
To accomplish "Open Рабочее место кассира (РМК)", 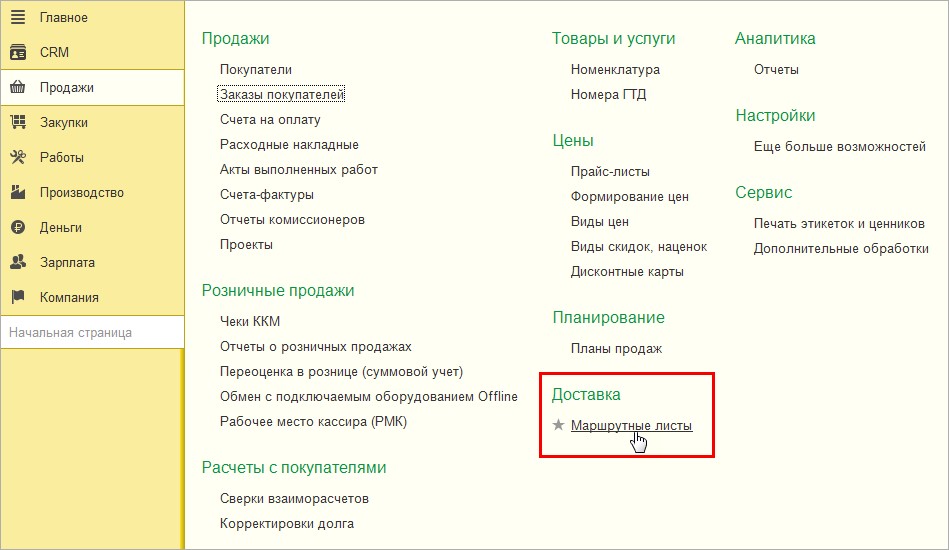I will pyautogui.click(x=314, y=422).
